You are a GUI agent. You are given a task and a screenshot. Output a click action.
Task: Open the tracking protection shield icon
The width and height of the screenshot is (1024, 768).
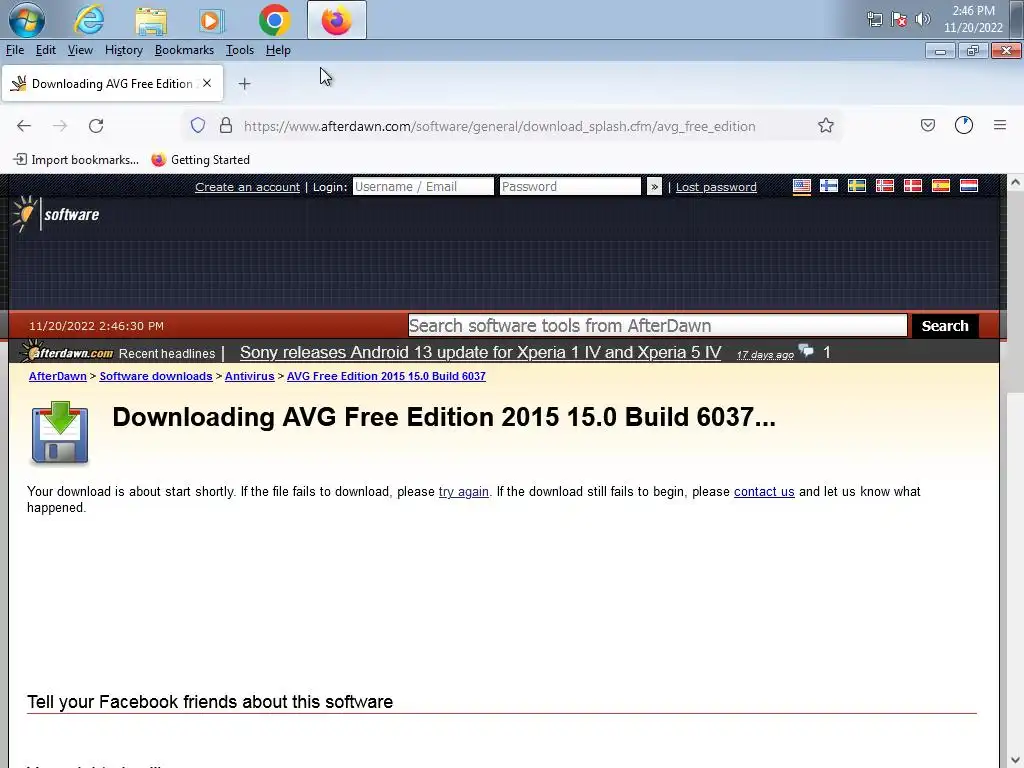(197, 125)
